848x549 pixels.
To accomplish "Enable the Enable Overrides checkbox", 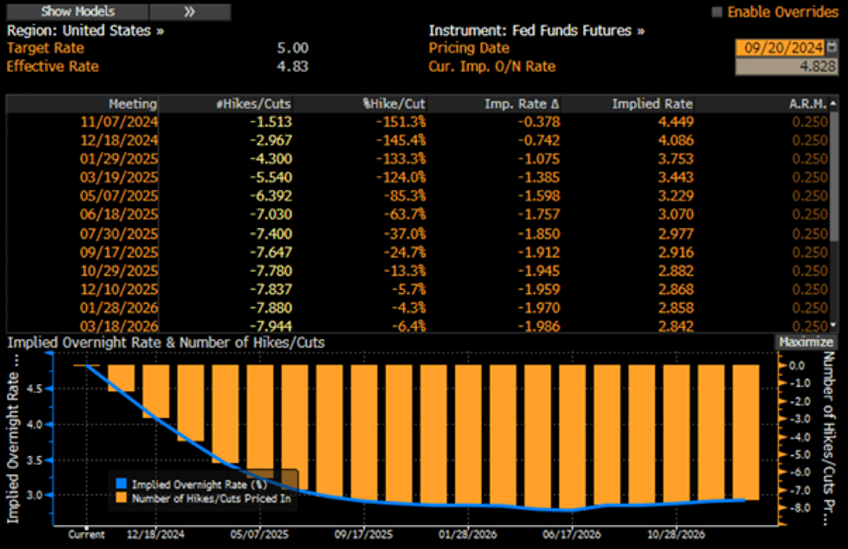I will point(717,12).
